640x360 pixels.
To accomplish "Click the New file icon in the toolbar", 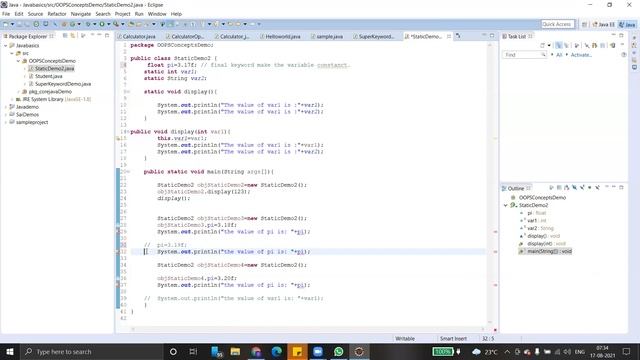I will [5, 24].
